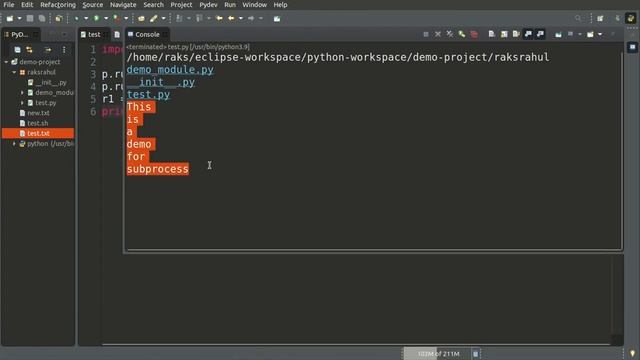The image size is (640, 360).
Task: Select the PyDev Package Explorer tab
Action: pyautogui.click(x=19, y=35)
